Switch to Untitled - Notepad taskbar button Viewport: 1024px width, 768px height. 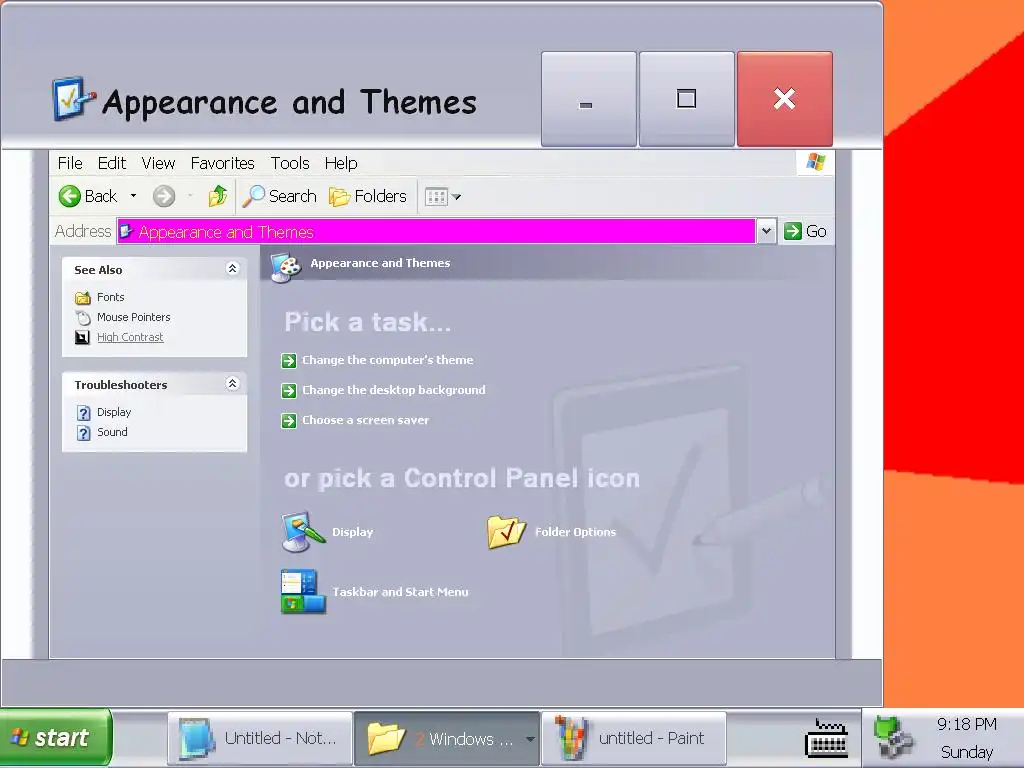click(260, 739)
